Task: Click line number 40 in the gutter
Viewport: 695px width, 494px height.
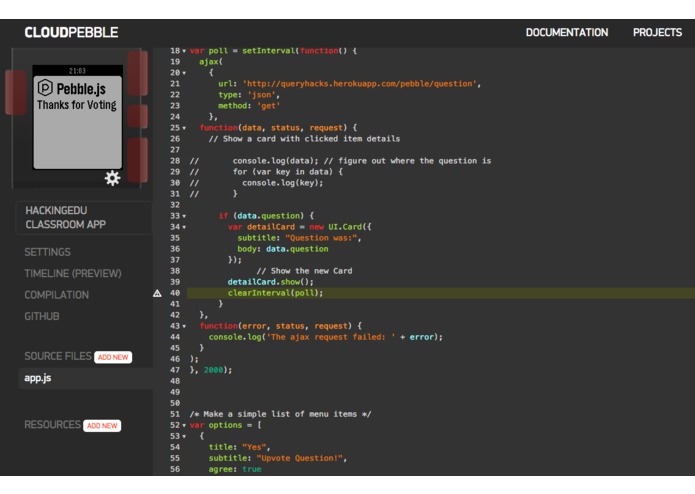Action: pyautogui.click(x=175, y=293)
